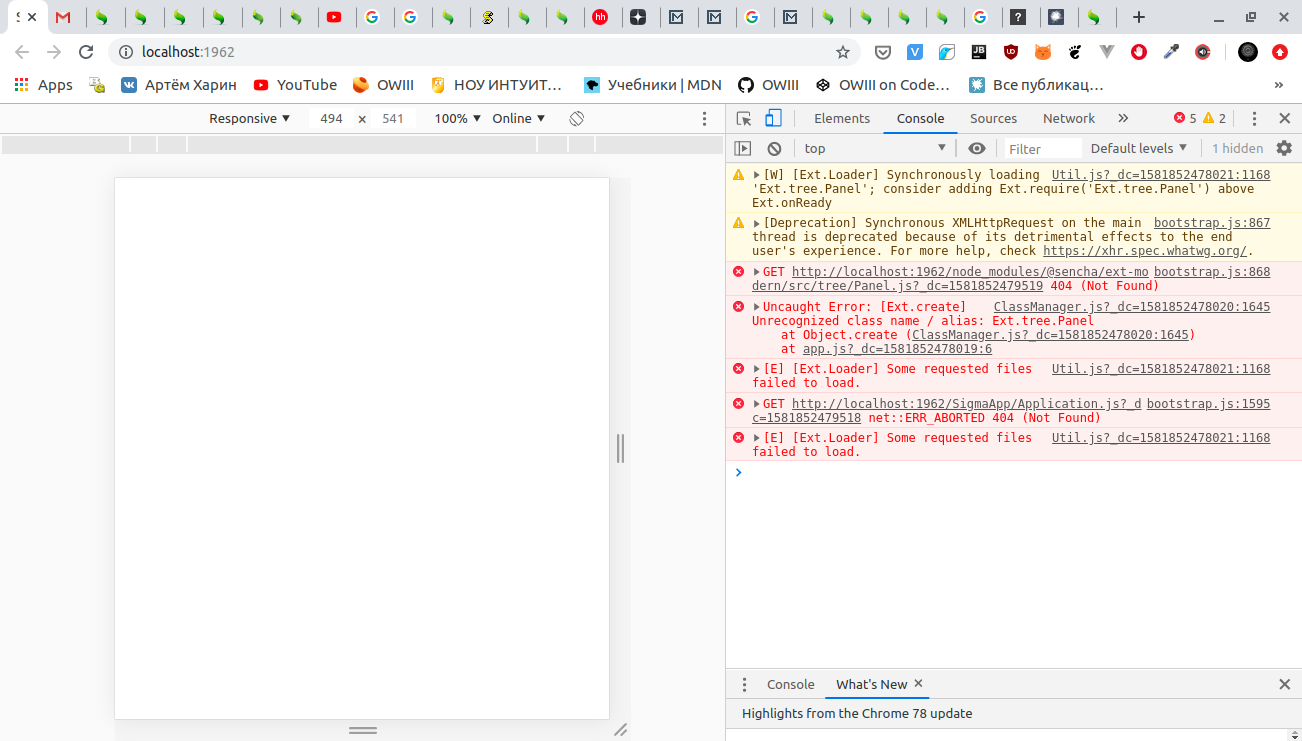This screenshot has width=1302, height=741.
Task: Expand the Ext.Loader warning message
Action: [757, 175]
